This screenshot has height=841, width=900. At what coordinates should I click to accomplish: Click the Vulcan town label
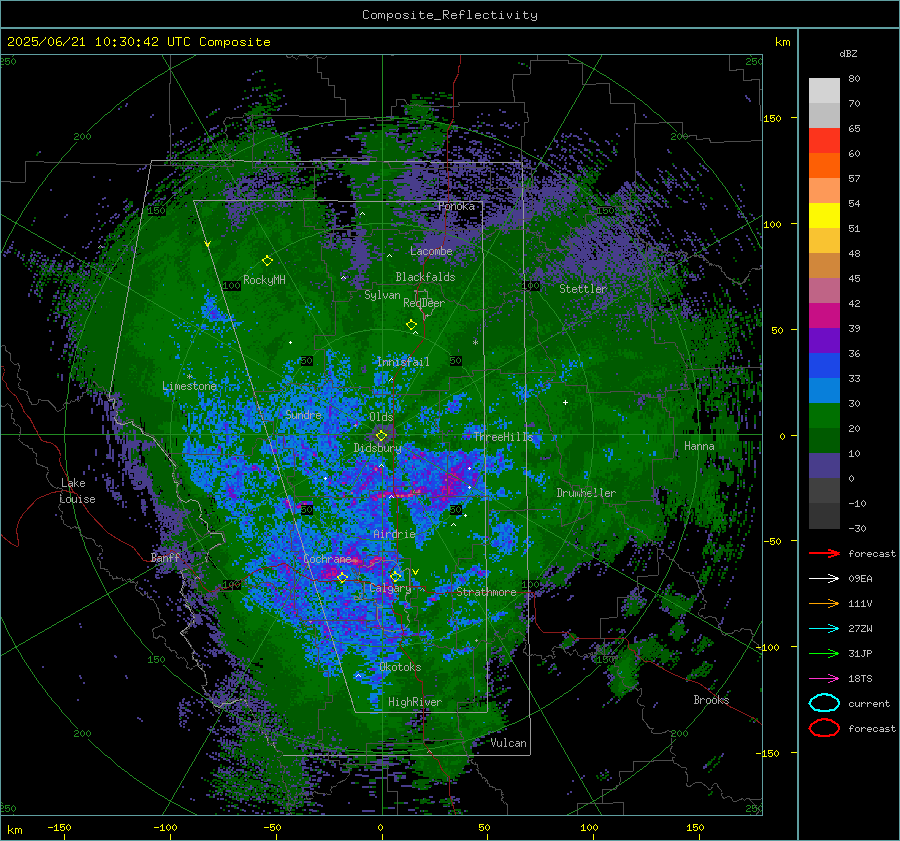508,743
